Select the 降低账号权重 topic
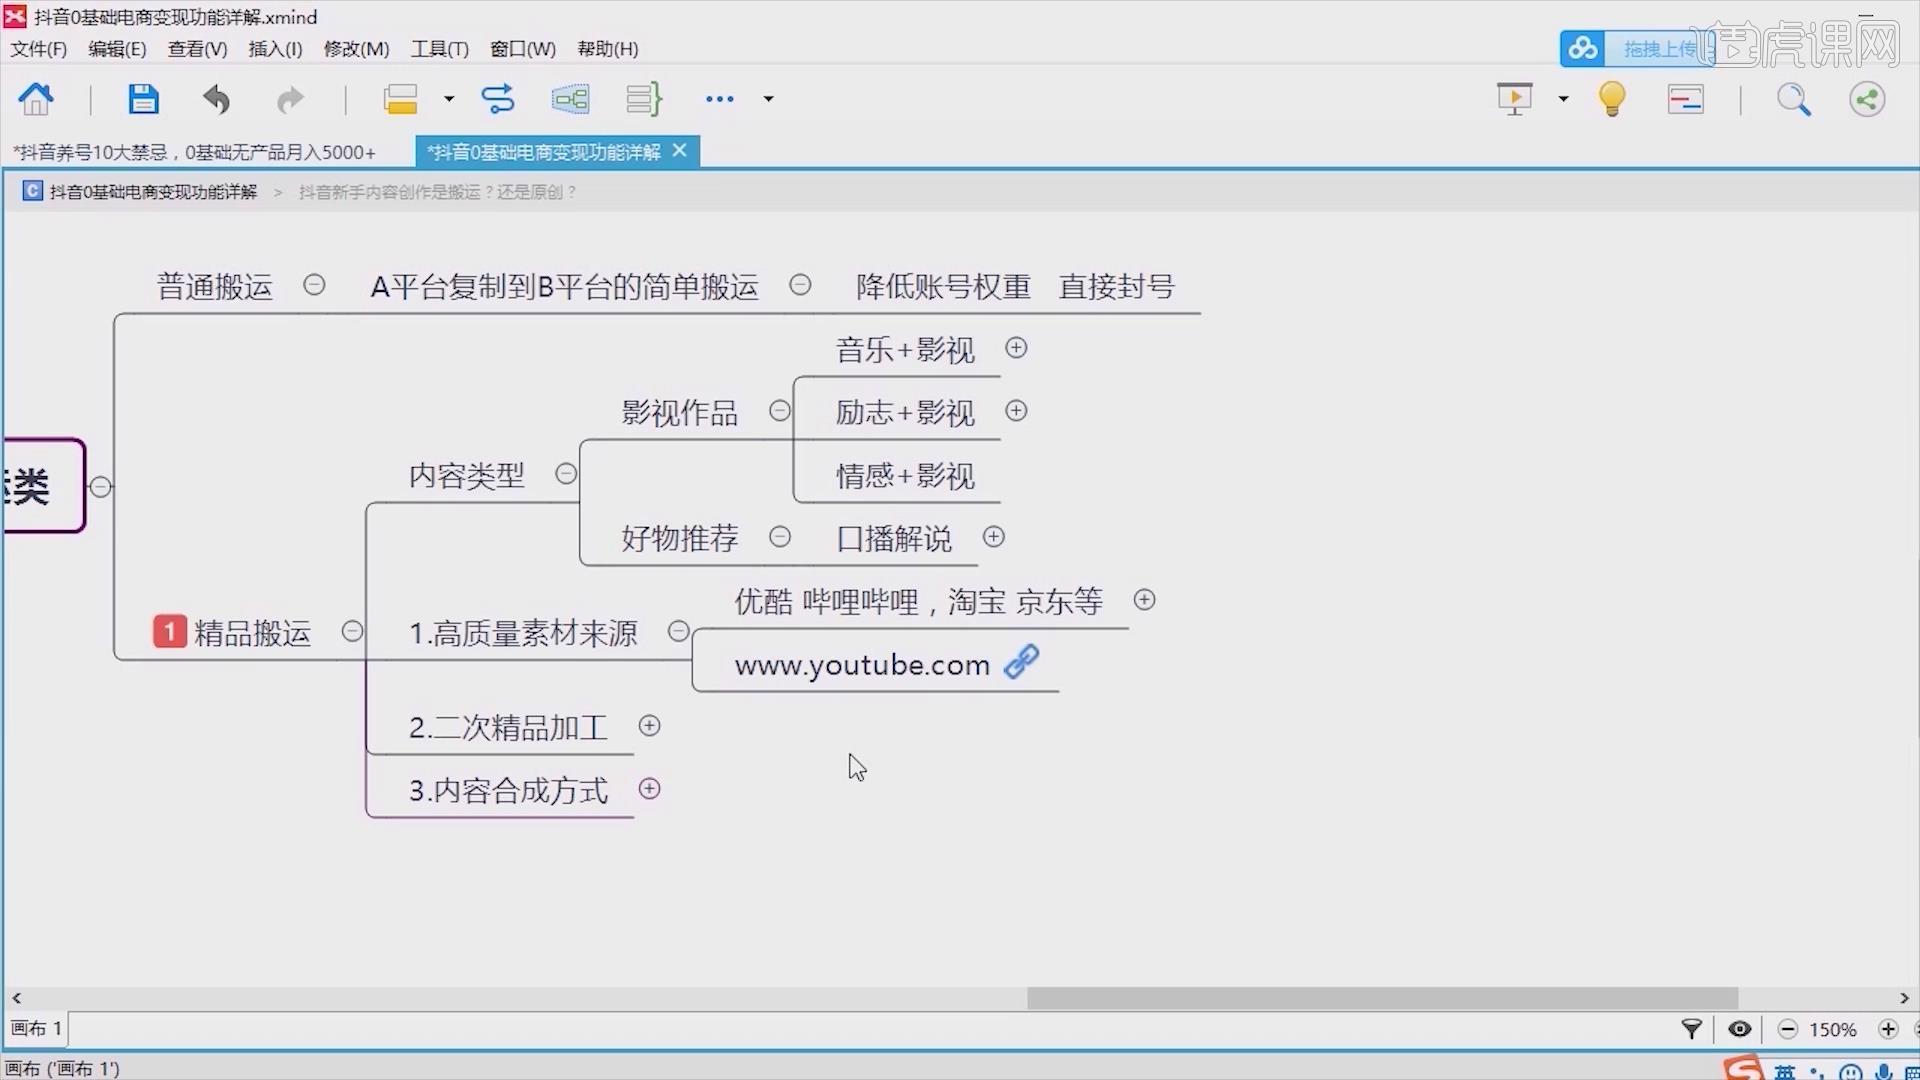This screenshot has width=1920, height=1080. [x=943, y=287]
